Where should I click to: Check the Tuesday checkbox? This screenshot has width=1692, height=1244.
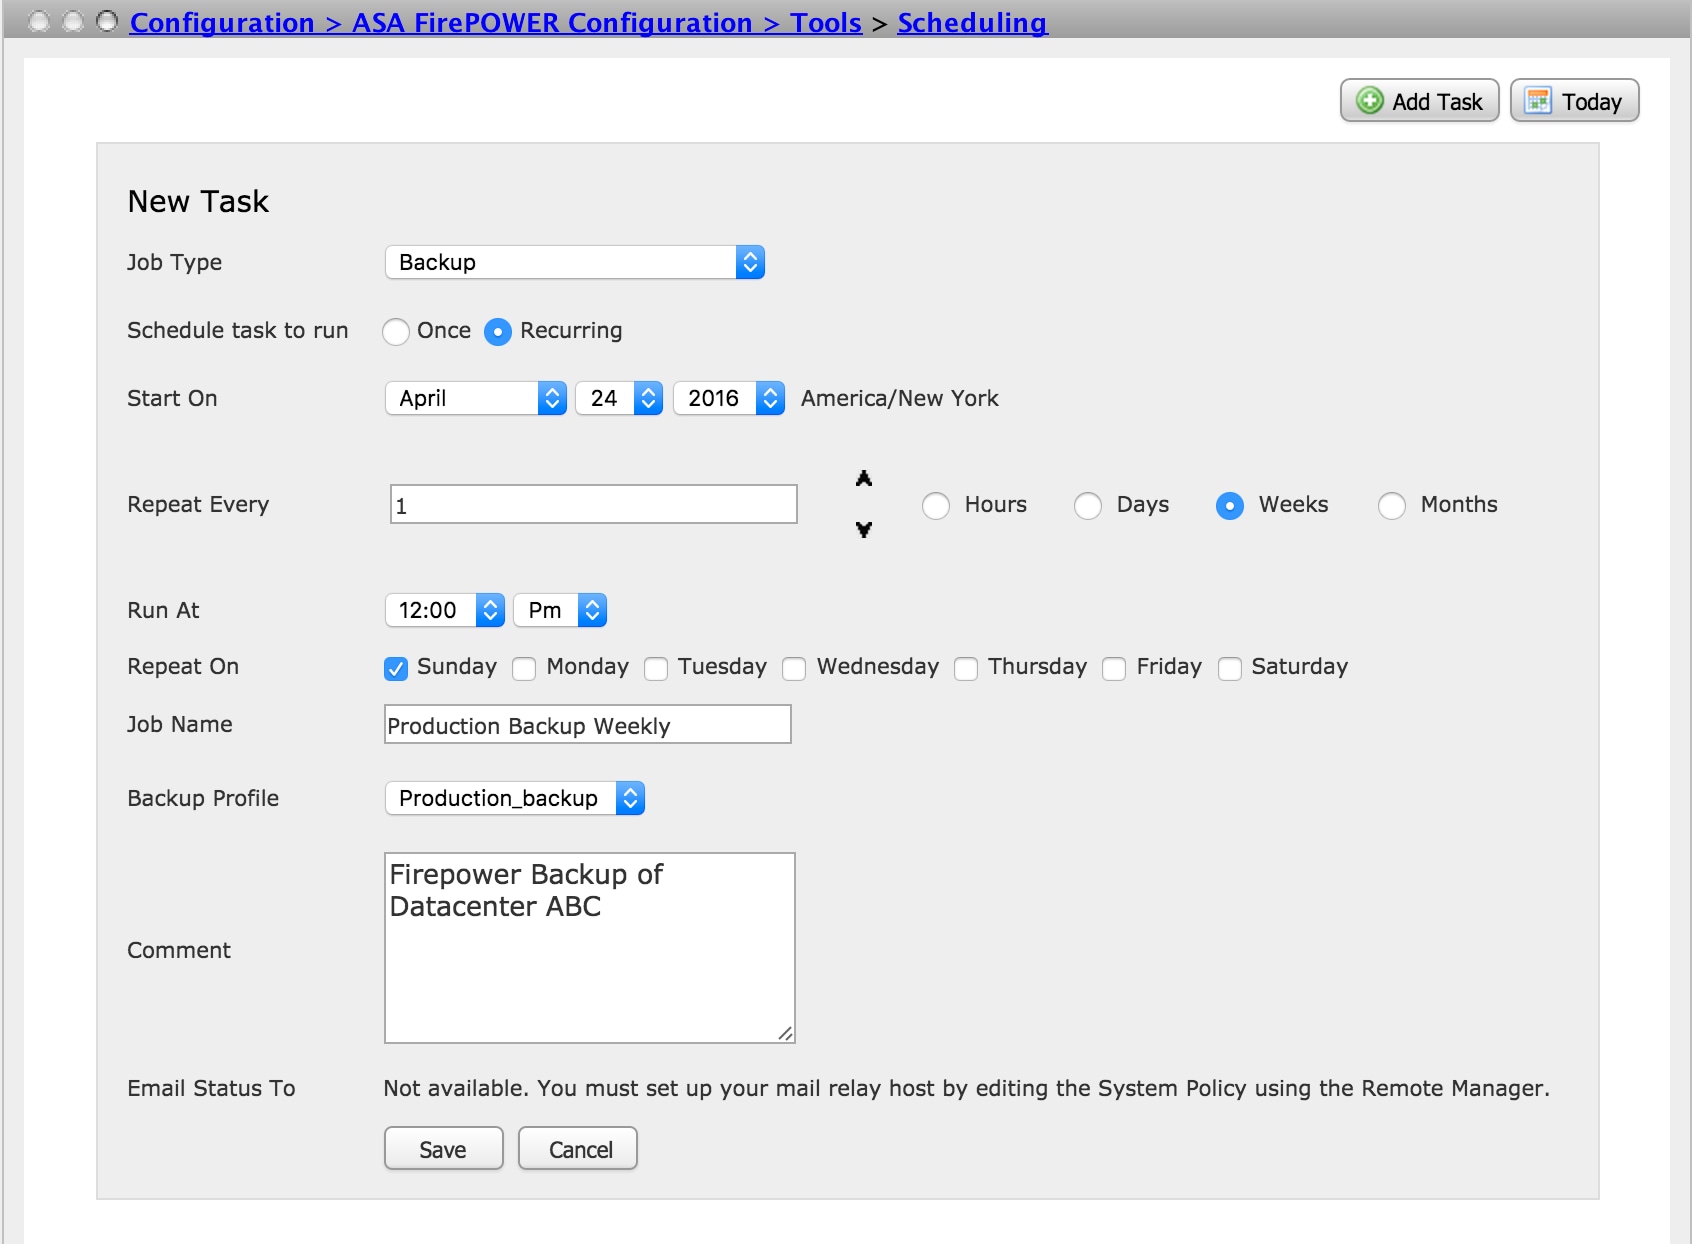point(656,668)
